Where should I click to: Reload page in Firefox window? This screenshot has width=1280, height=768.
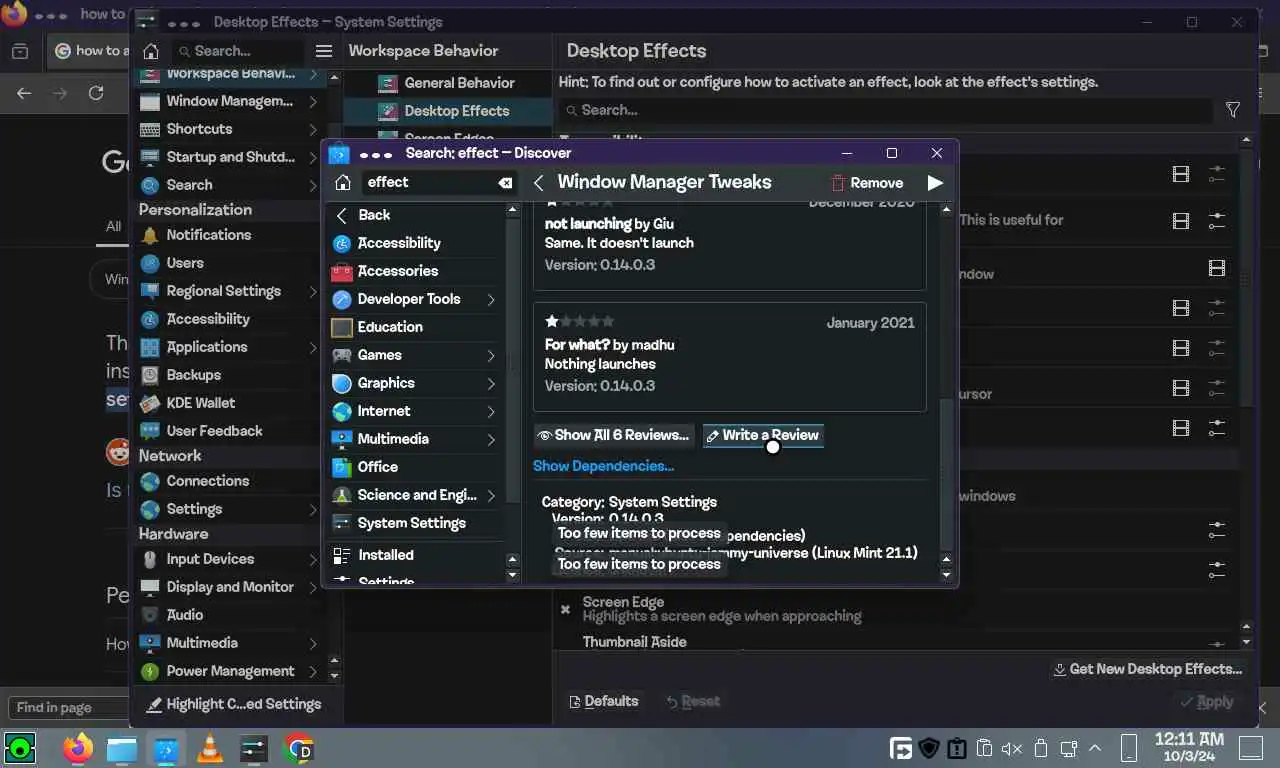96,93
